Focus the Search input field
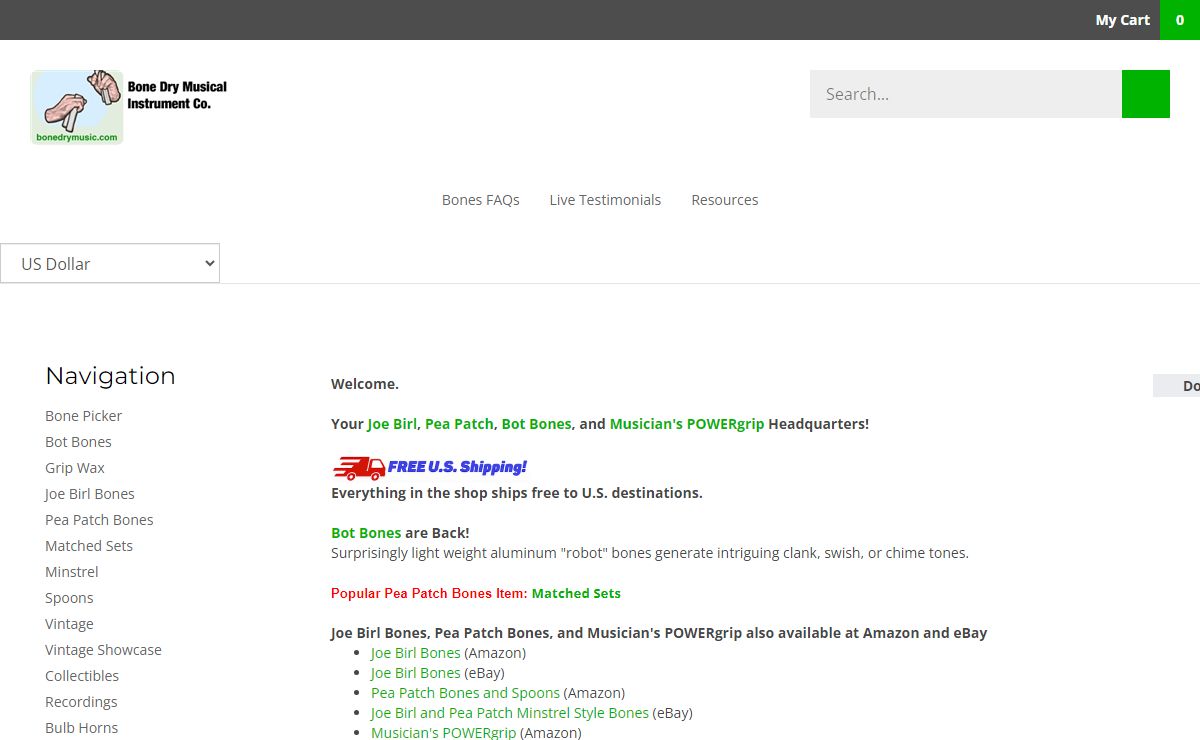Viewport: 1200px width, 740px height. [966, 94]
